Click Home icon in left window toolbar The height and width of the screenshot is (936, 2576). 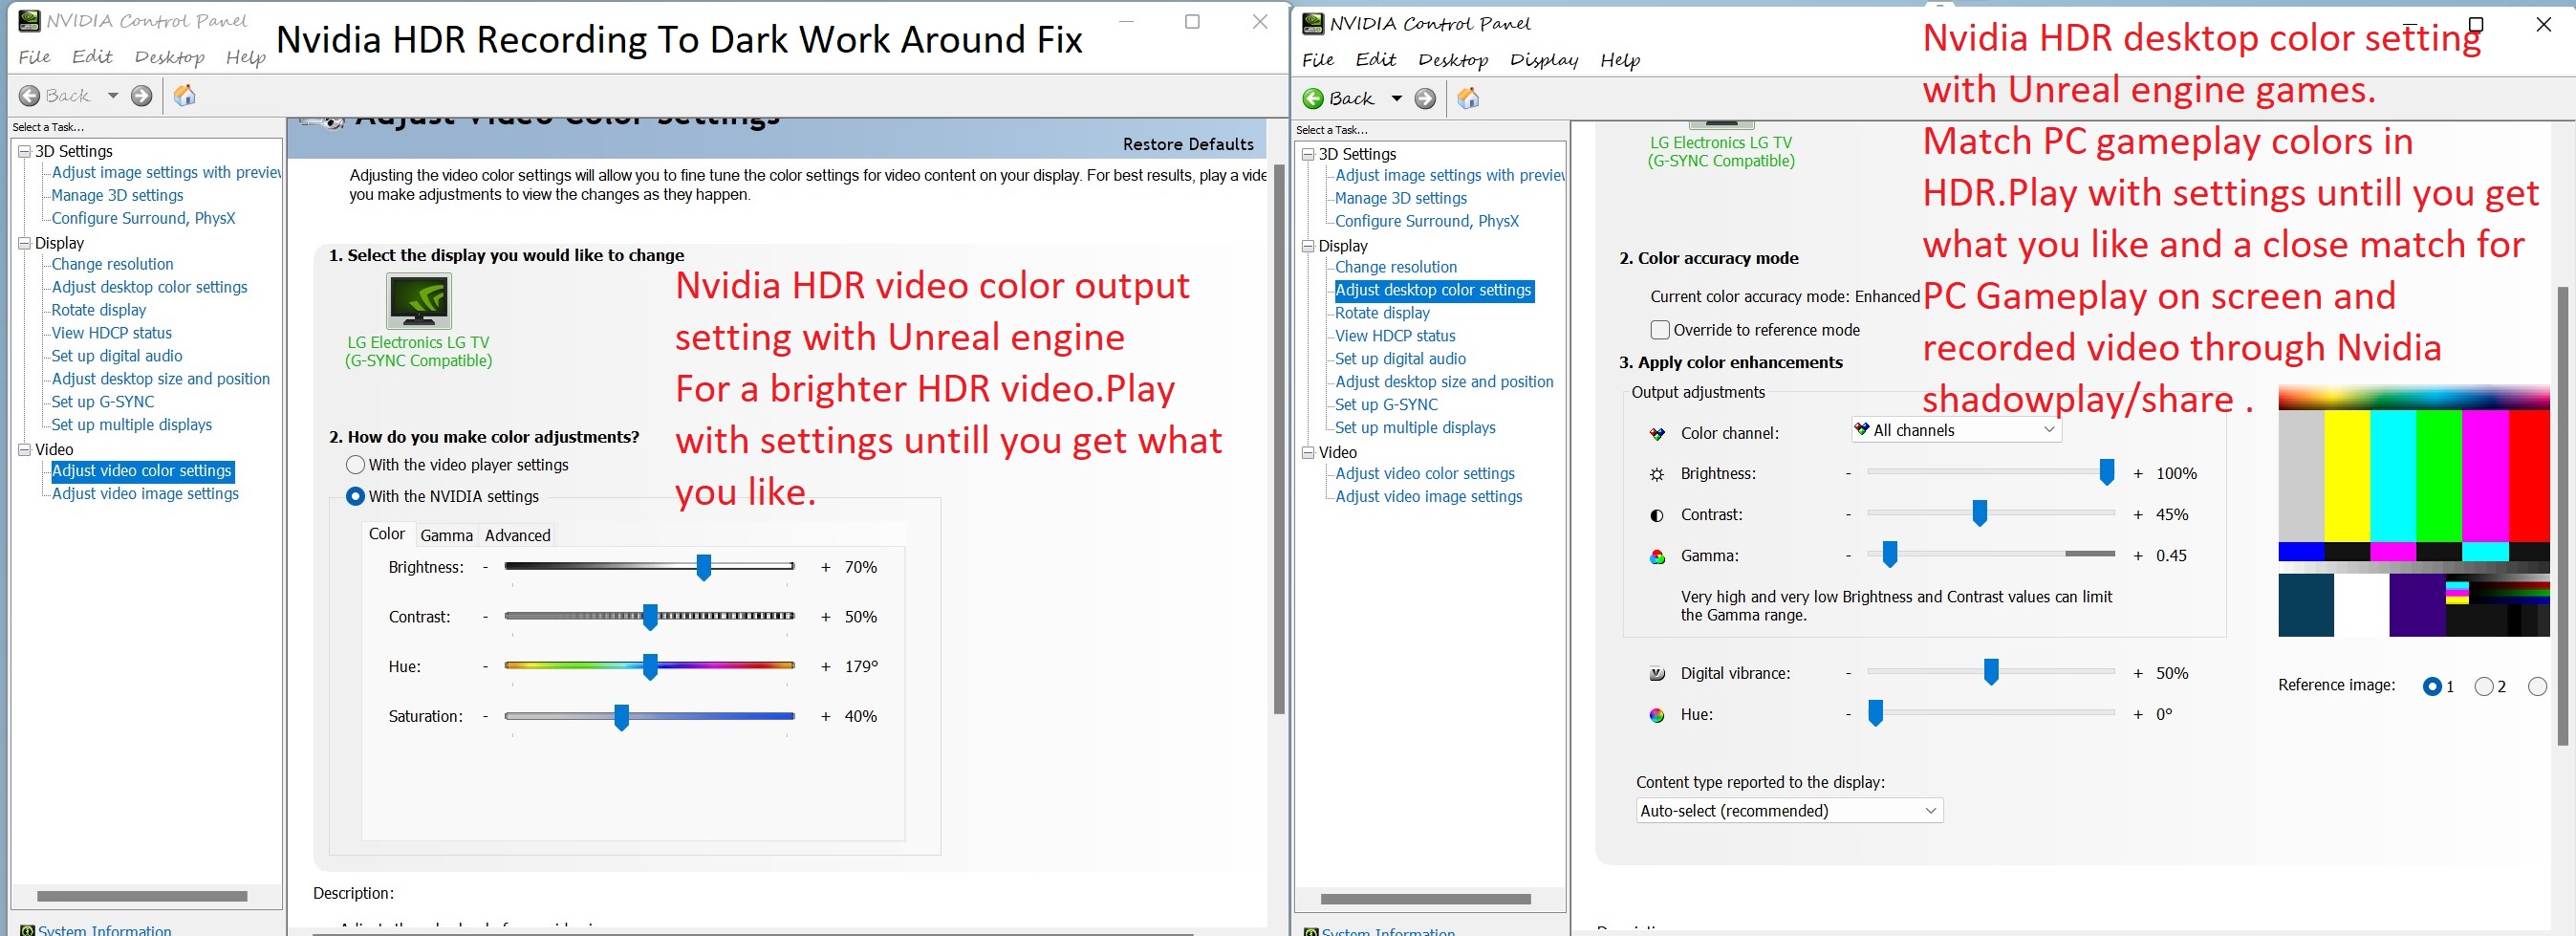point(185,96)
